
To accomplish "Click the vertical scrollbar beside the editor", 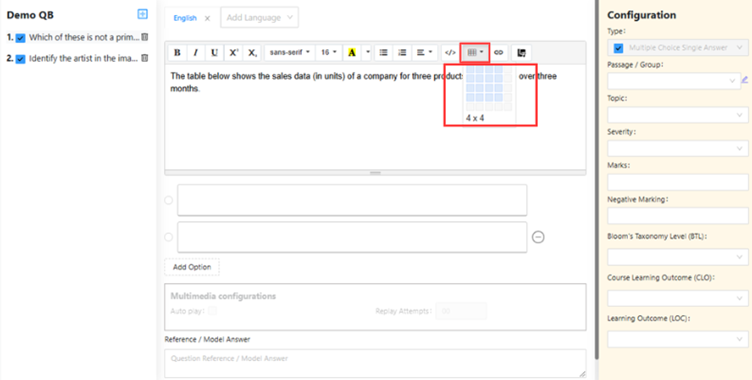I will click(597, 180).
